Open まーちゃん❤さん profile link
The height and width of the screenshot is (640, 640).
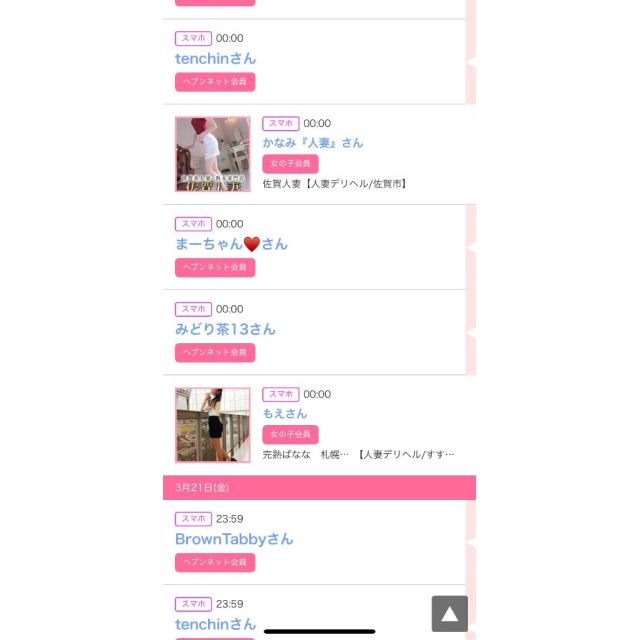[x=231, y=244]
